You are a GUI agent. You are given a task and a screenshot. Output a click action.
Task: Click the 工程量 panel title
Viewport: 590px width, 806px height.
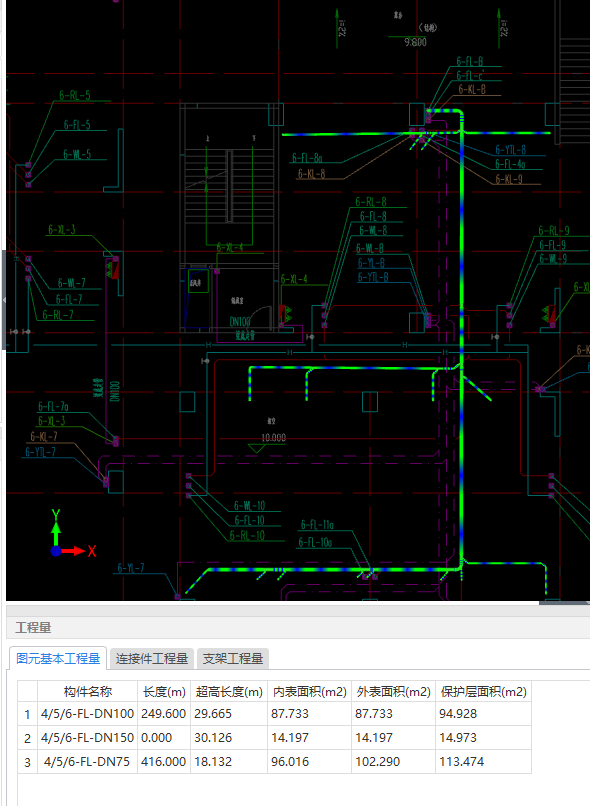pyautogui.click(x=33, y=628)
